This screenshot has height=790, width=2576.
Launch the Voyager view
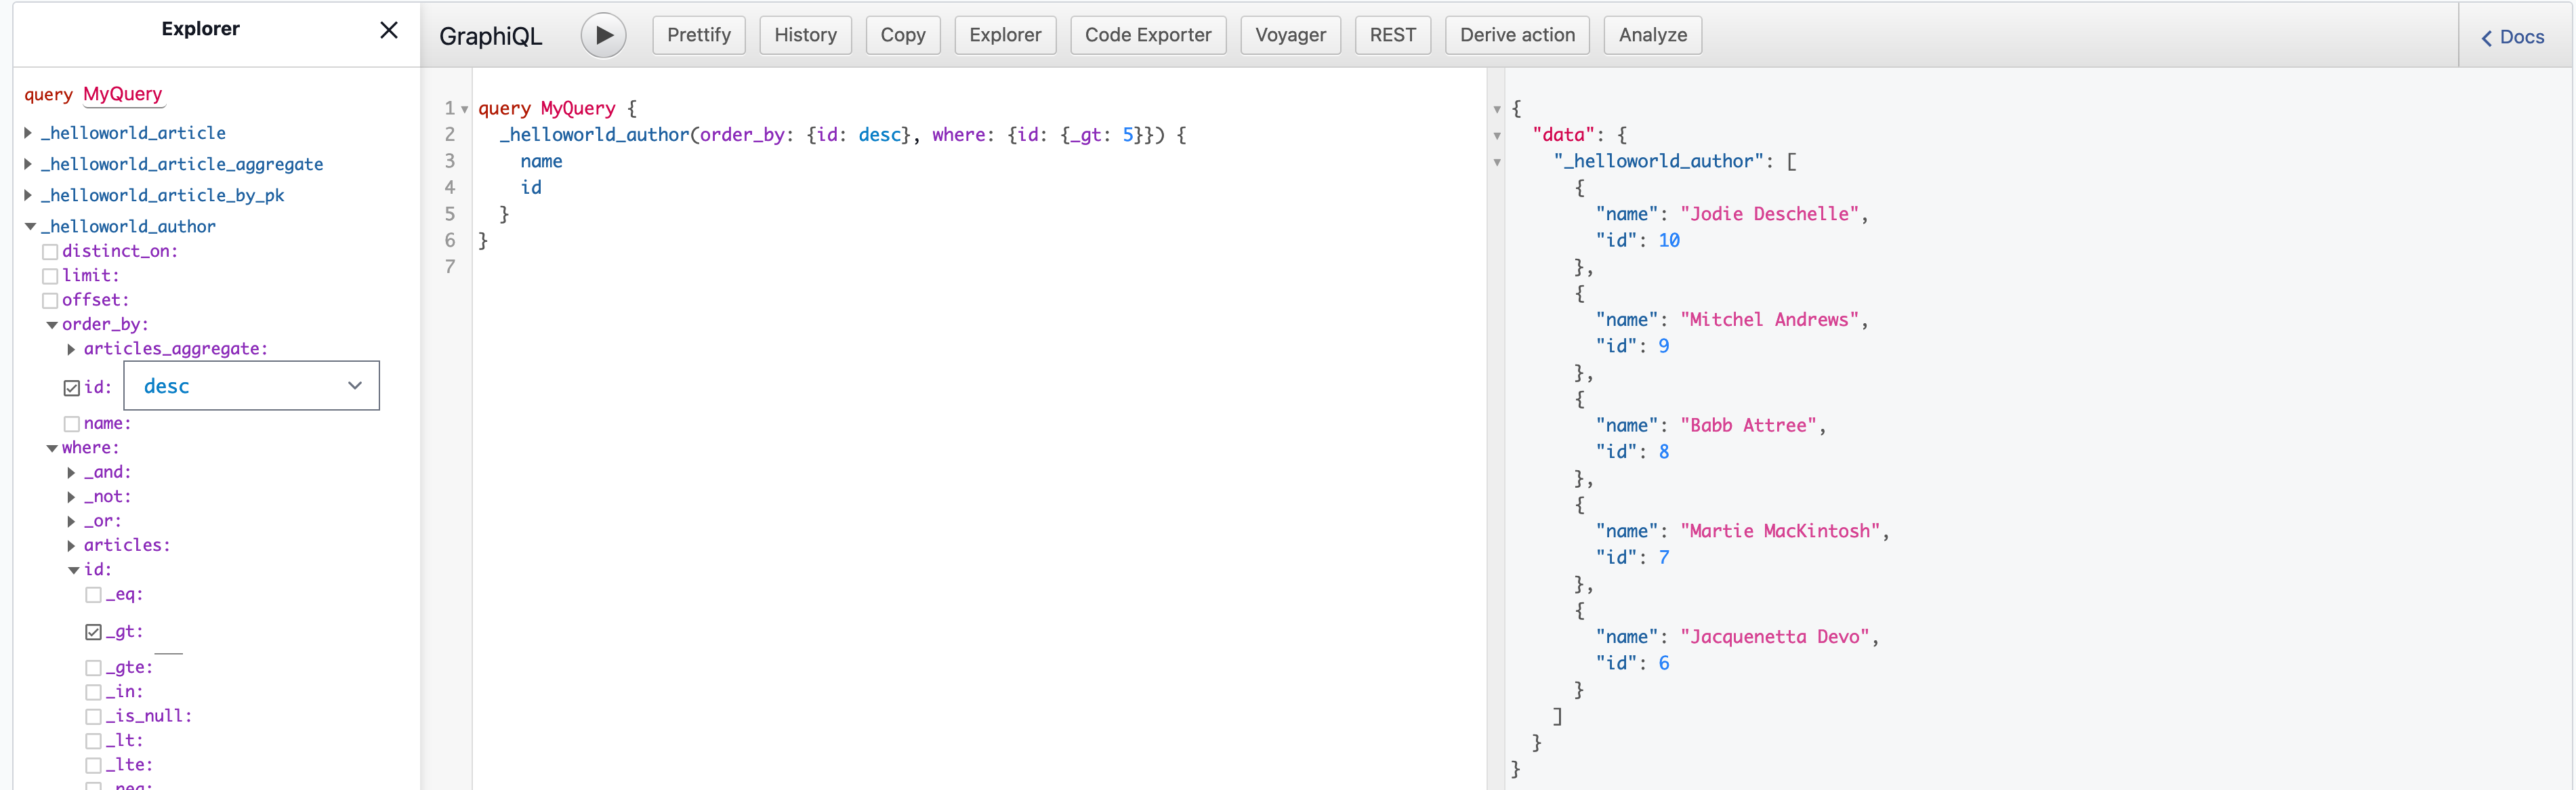click(x=1289, y=35)
